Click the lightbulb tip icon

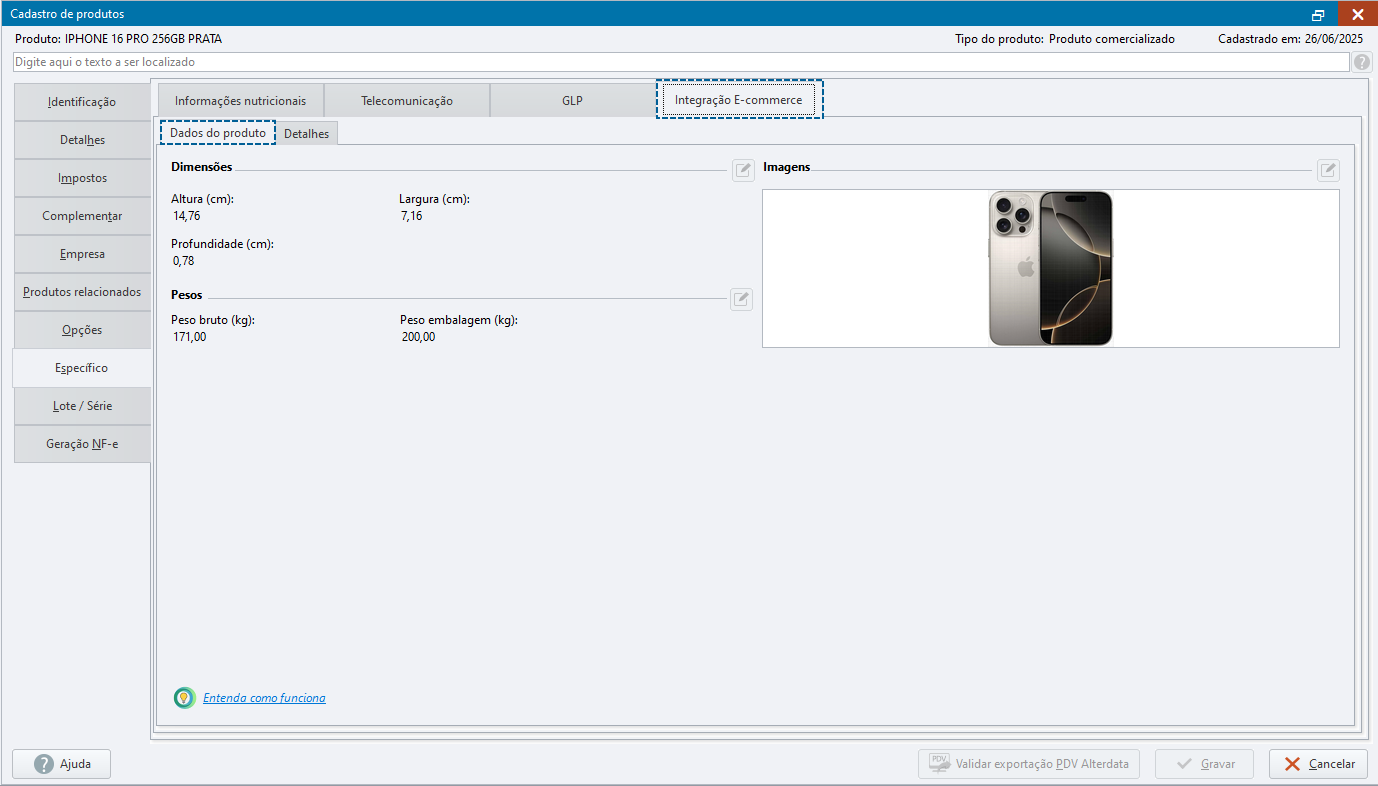tap(184, 698)
